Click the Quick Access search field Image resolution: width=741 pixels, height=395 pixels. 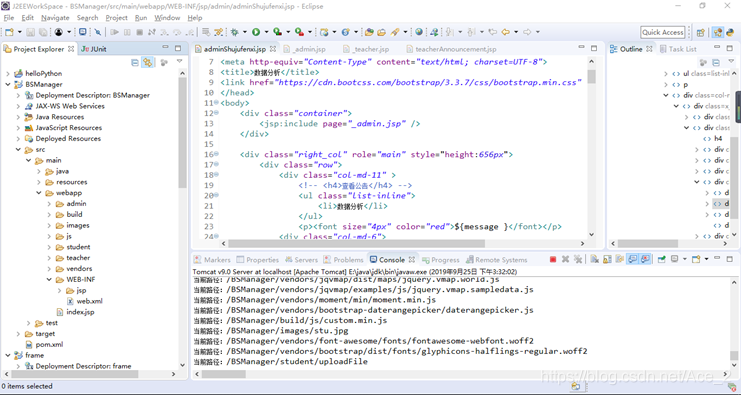pos(663,32)
